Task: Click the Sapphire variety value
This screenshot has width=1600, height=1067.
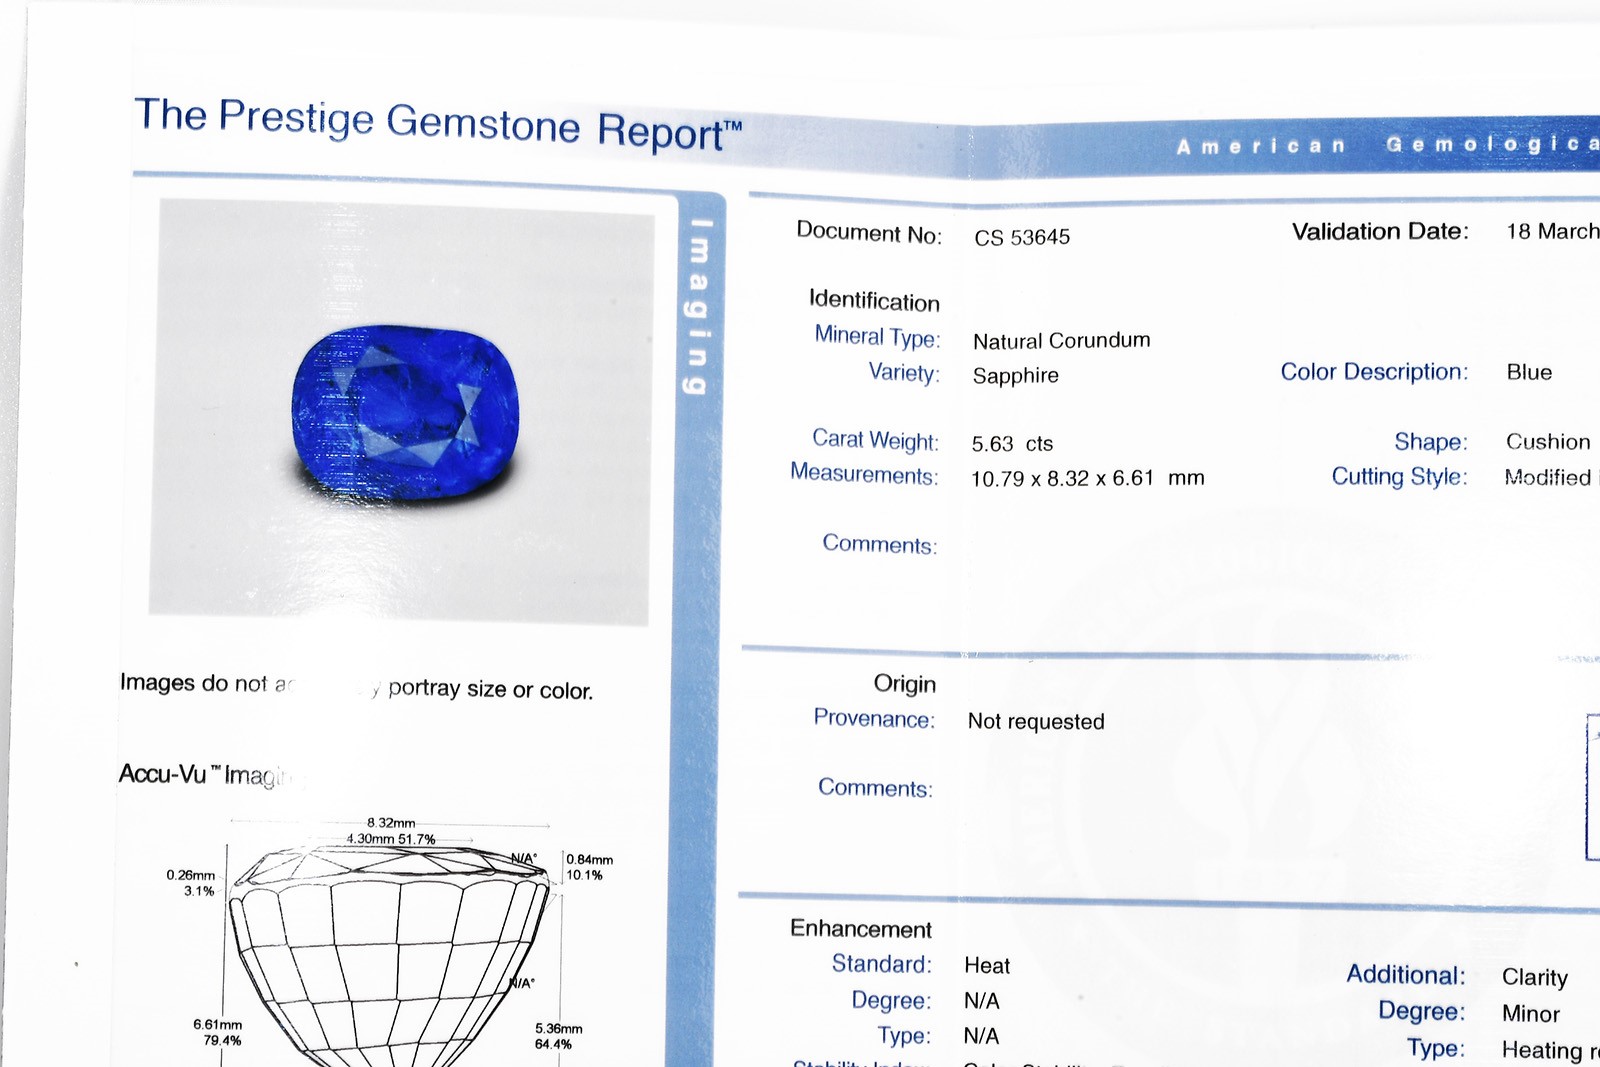Action: click(1015, 376)
